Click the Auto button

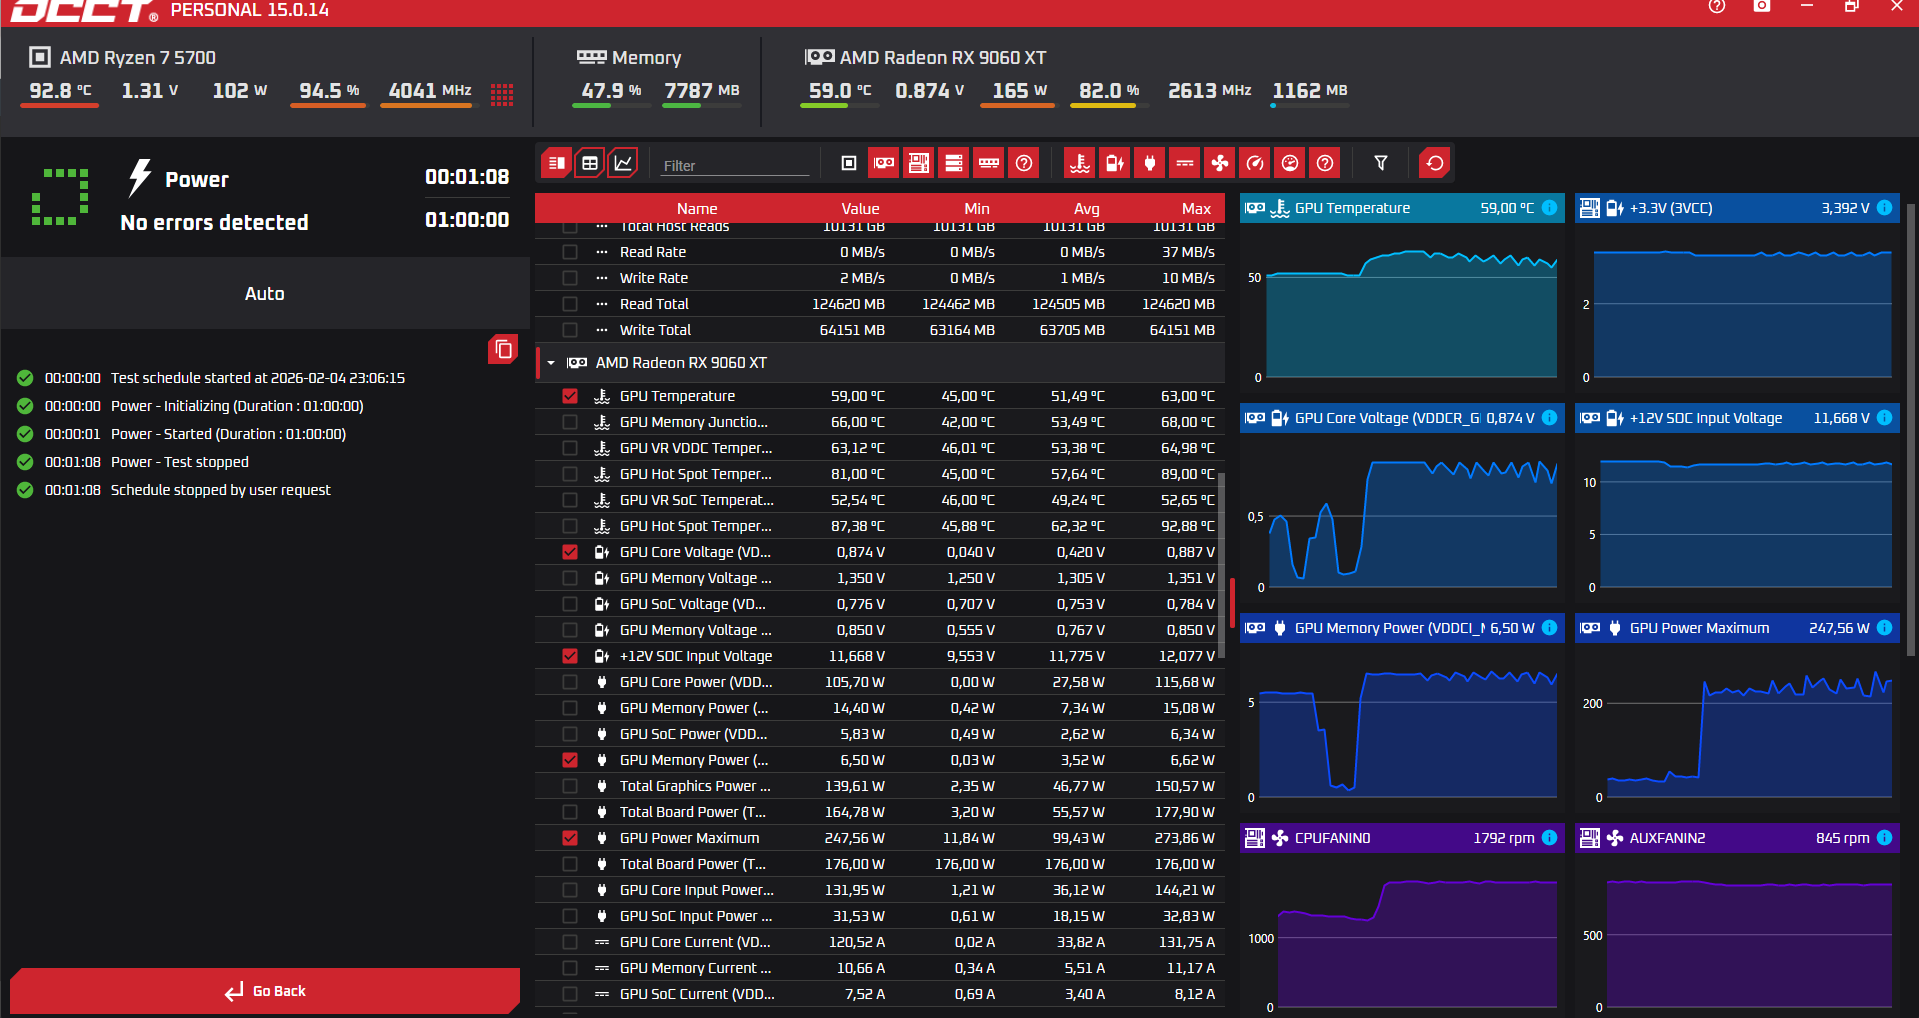[265, 293]
